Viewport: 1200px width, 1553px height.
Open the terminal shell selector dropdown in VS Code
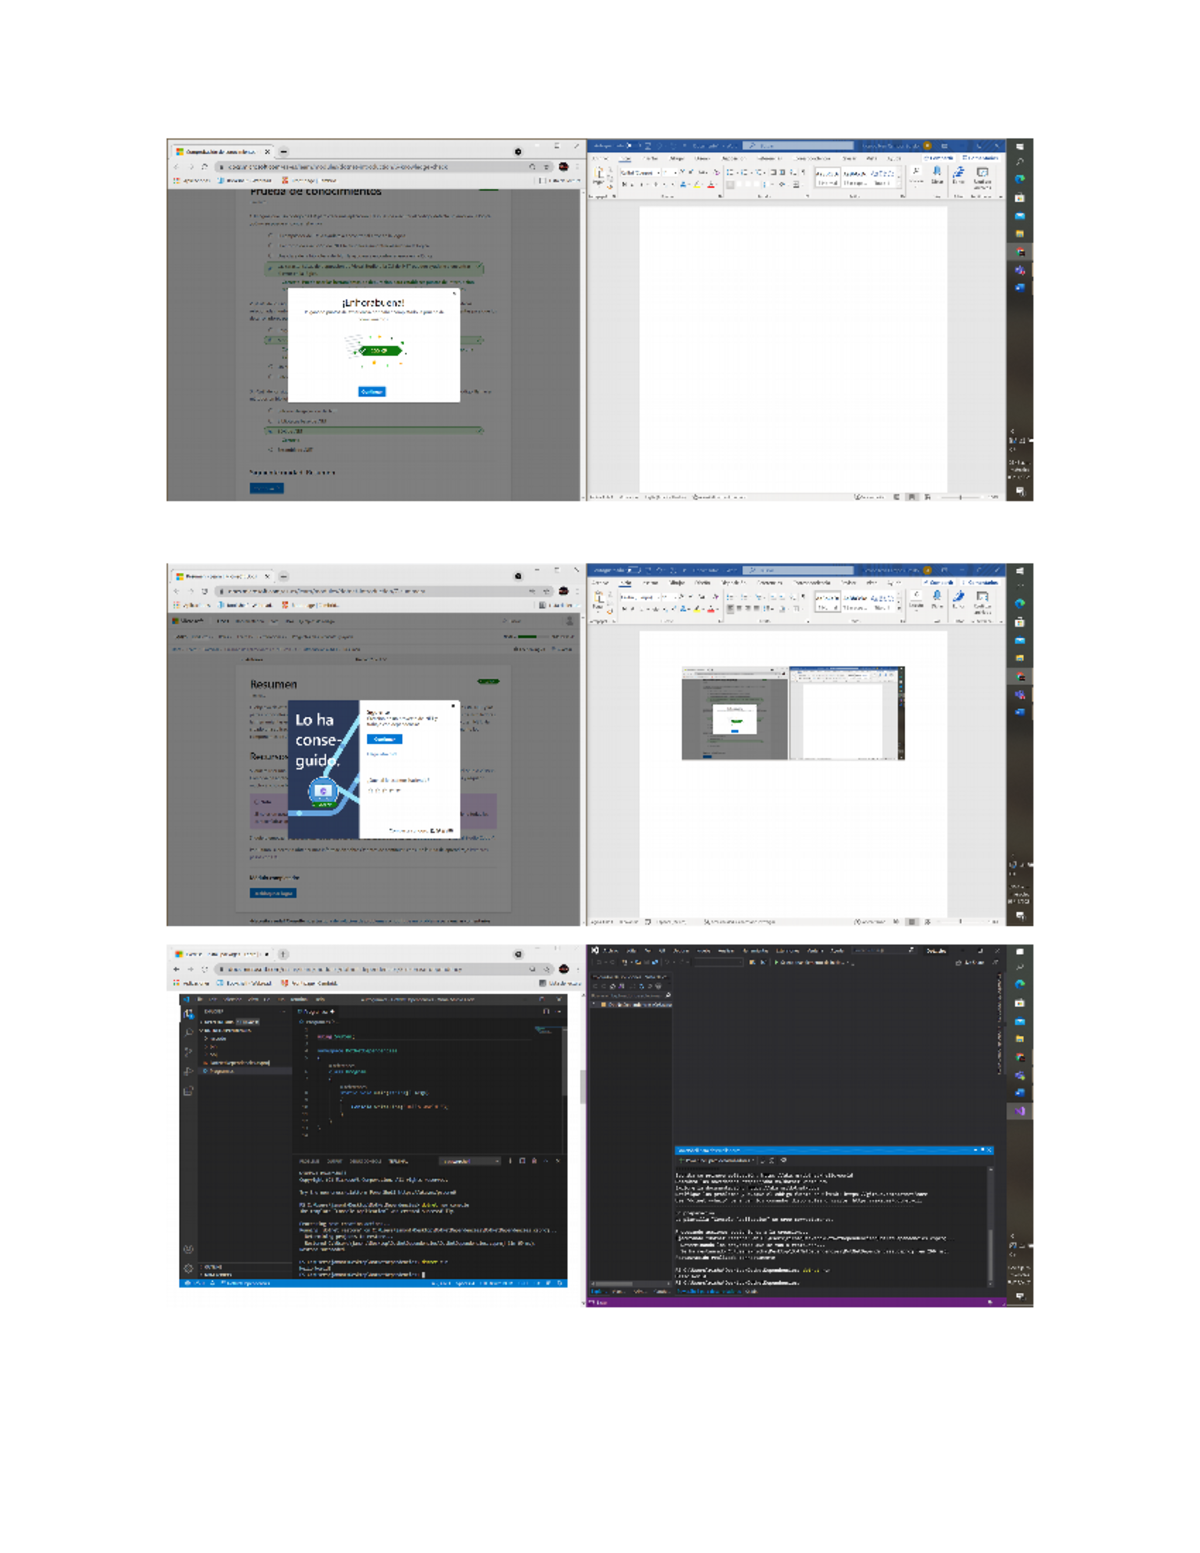coord(470,1161)
